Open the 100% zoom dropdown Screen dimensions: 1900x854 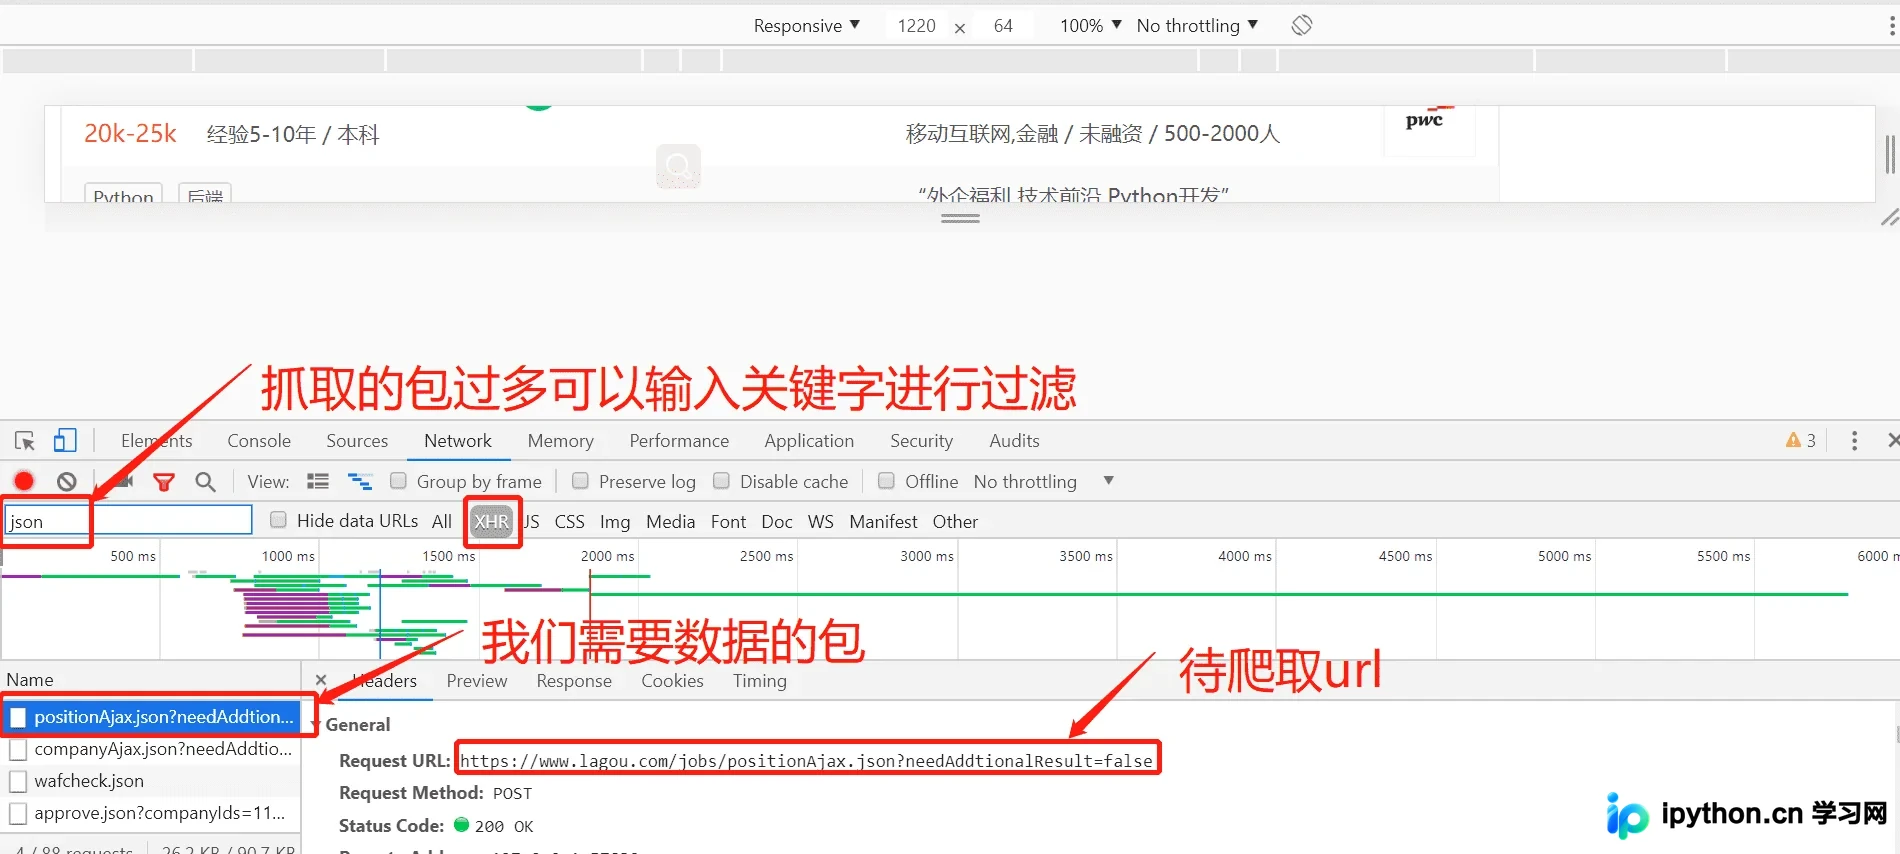[1090, 25]
